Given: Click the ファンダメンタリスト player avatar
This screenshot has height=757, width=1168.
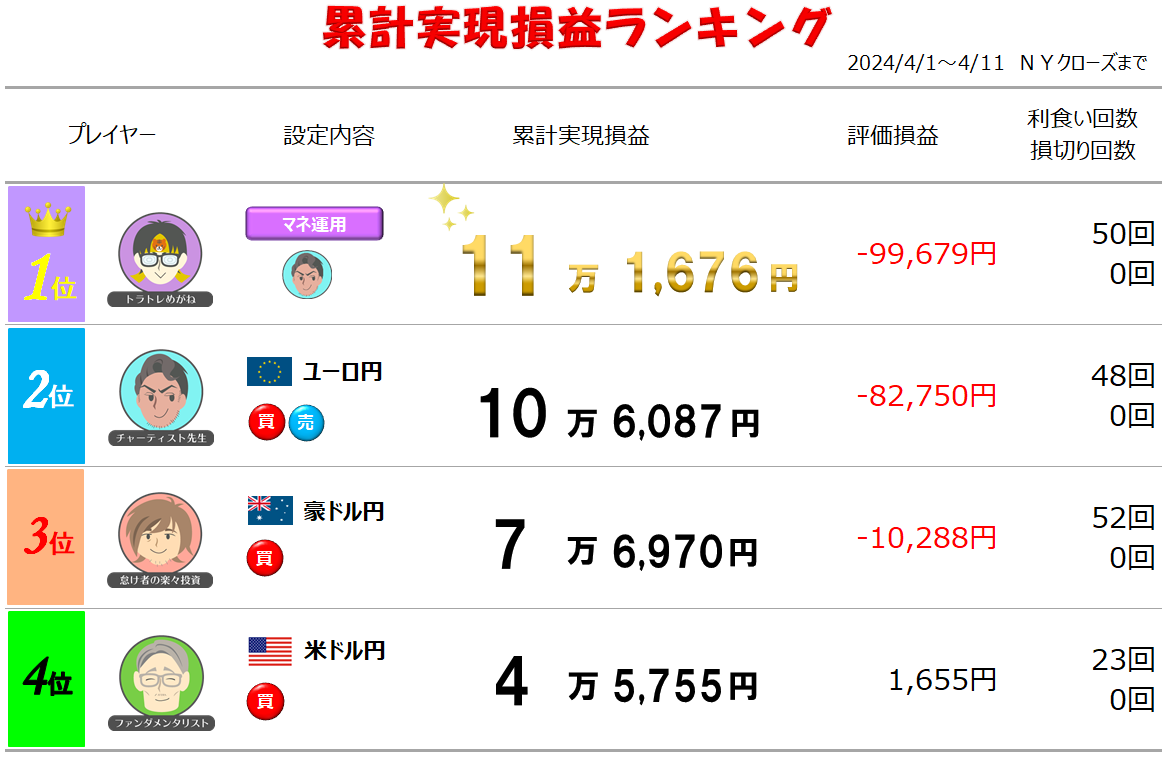Looking at the screenshot, I should pos(160,676).
